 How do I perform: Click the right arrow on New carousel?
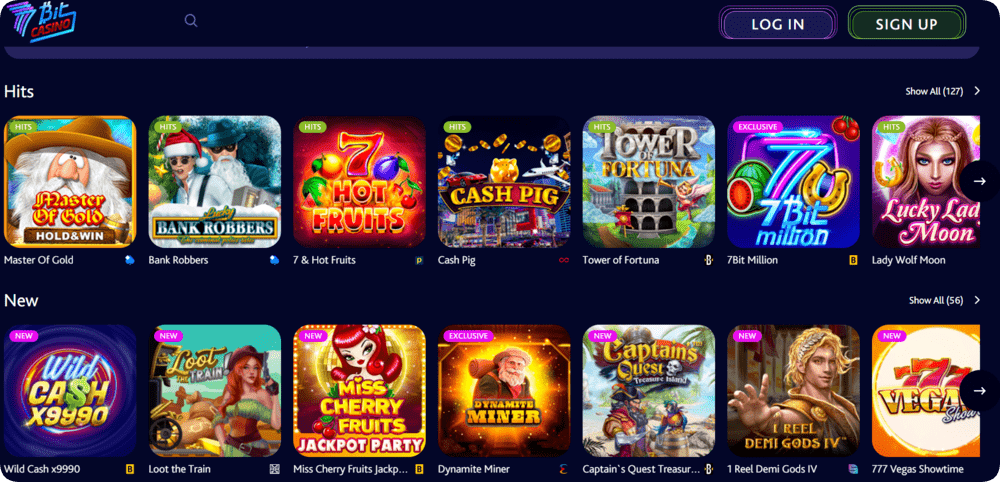[980, 391]
